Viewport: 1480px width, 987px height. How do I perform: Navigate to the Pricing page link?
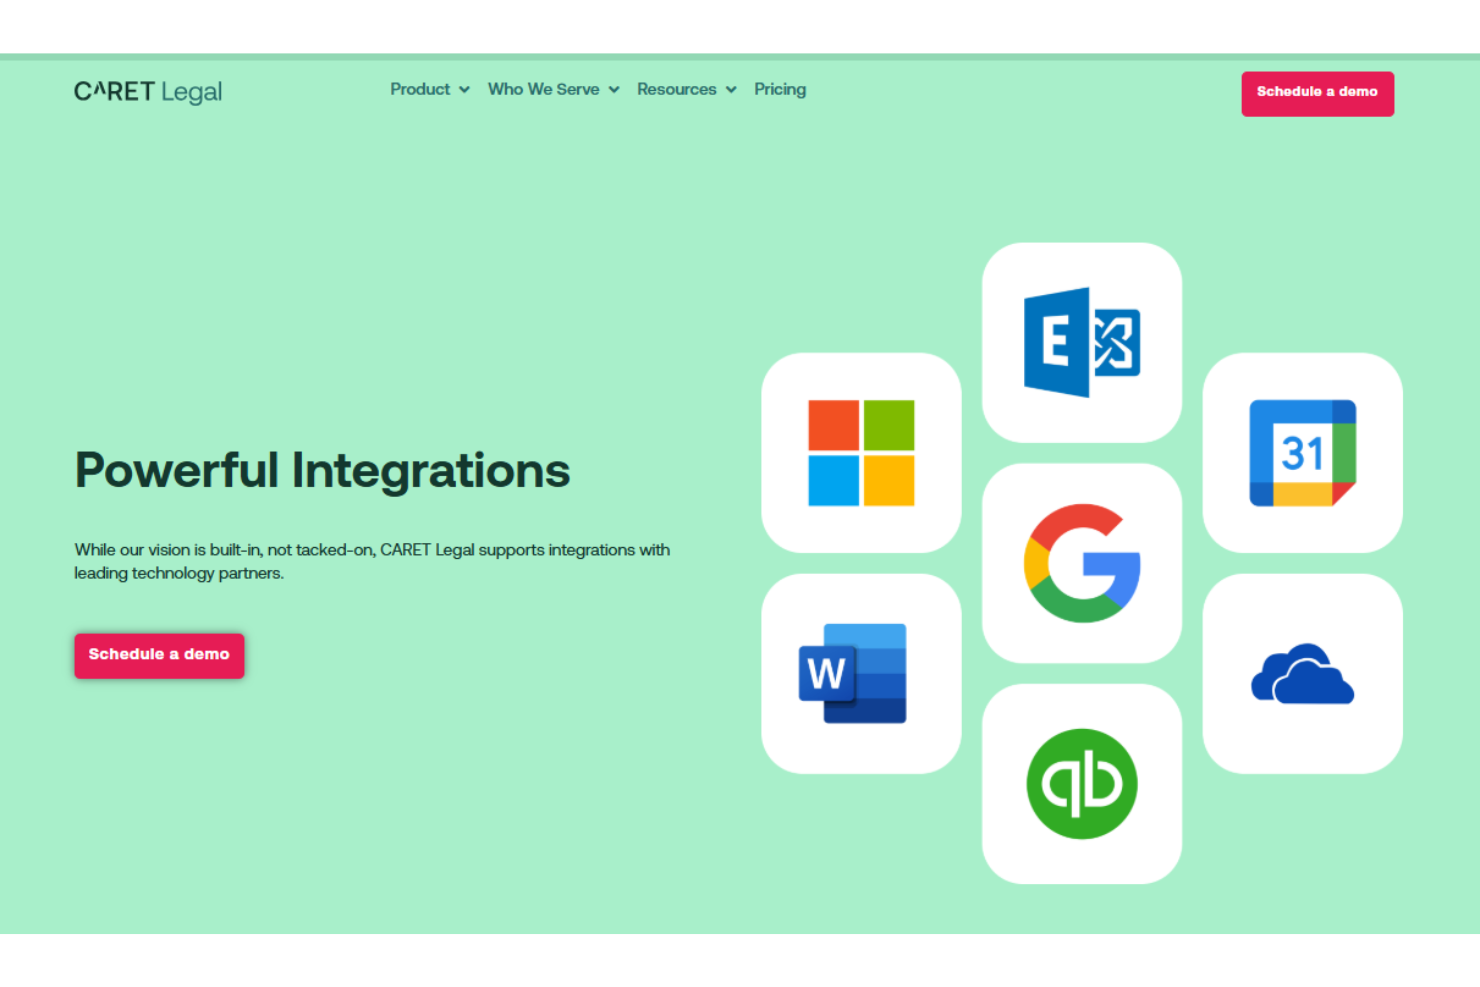click(x=780, y=89)
